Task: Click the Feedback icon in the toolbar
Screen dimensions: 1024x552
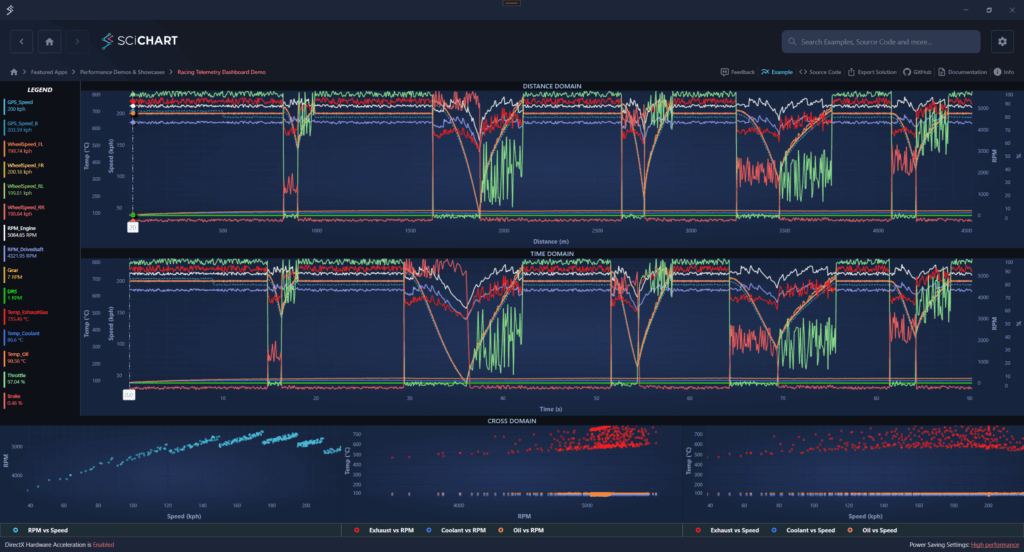Action: coord(737,72)
